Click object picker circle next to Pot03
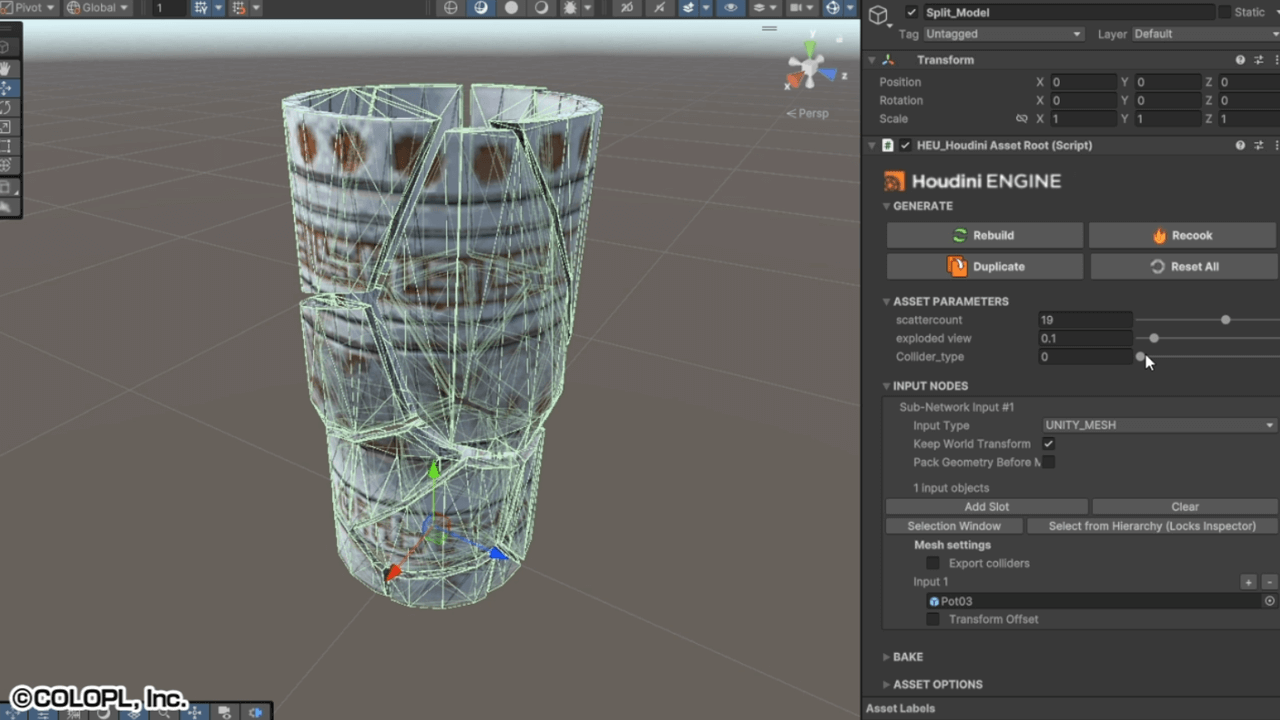The image size is (1280, 720). [1270, 601]
